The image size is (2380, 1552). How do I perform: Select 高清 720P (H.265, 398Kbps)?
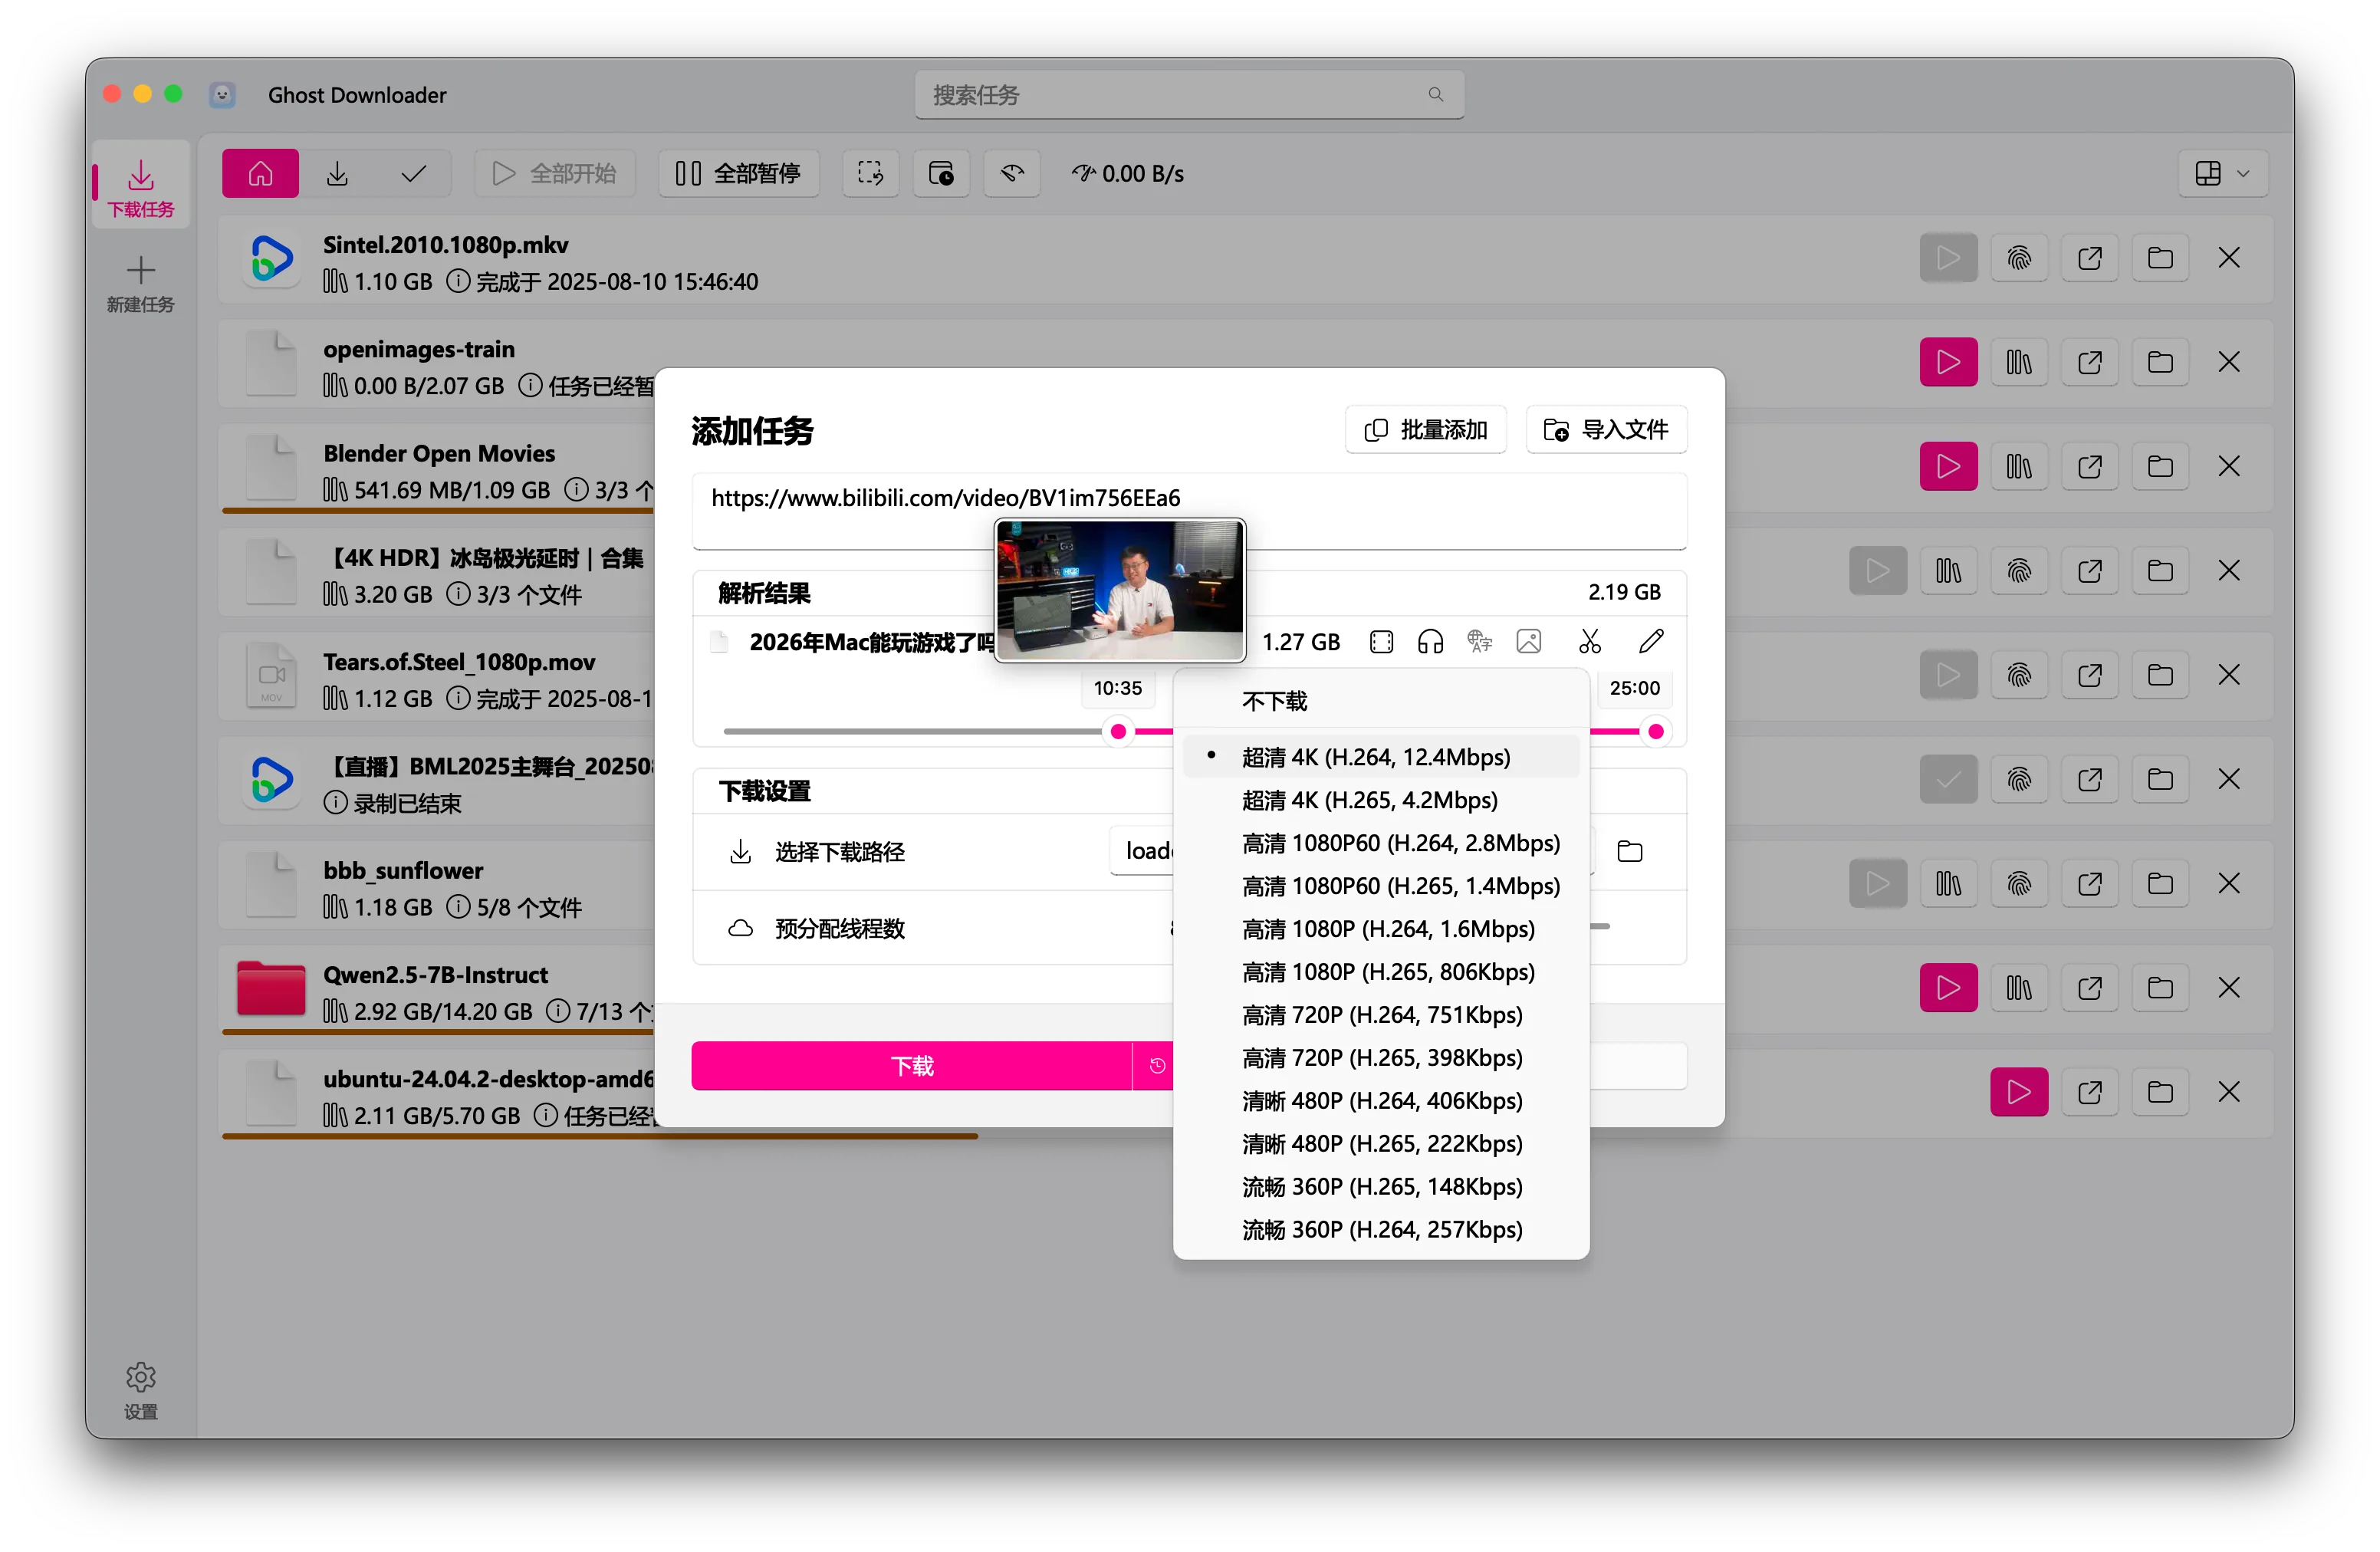click(x=1381, y=1058)
